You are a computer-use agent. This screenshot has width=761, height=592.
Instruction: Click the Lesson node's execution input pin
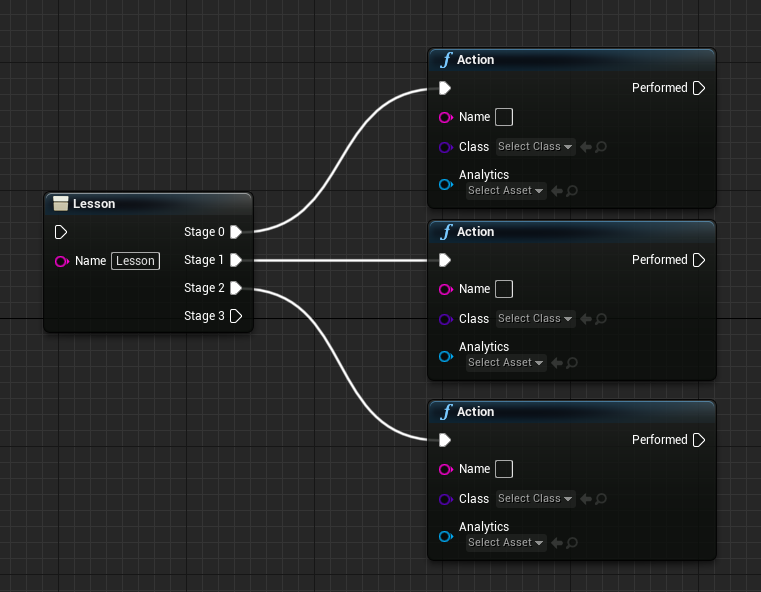click(61, 232)
